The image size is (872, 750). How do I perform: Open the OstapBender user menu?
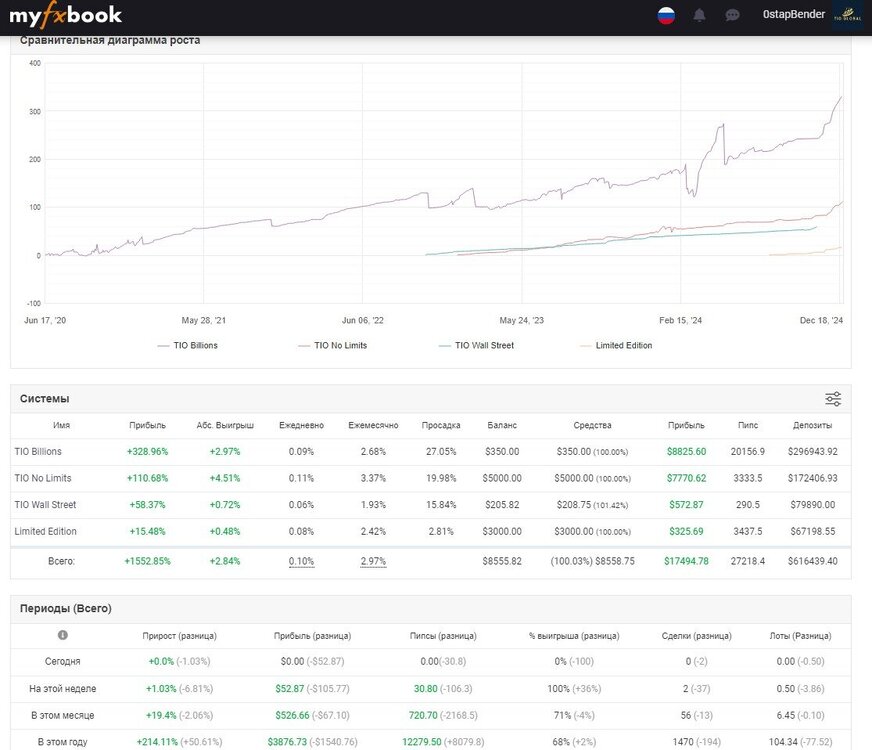[x=794, y=14]
